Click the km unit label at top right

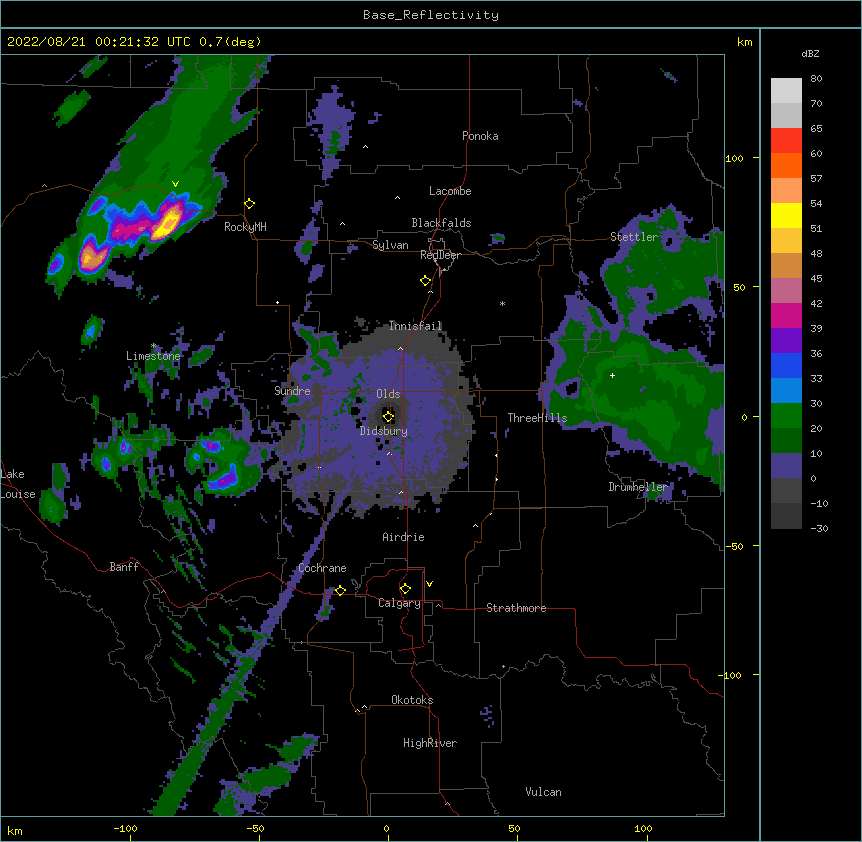pyautogui.click(x=744, y=42)
